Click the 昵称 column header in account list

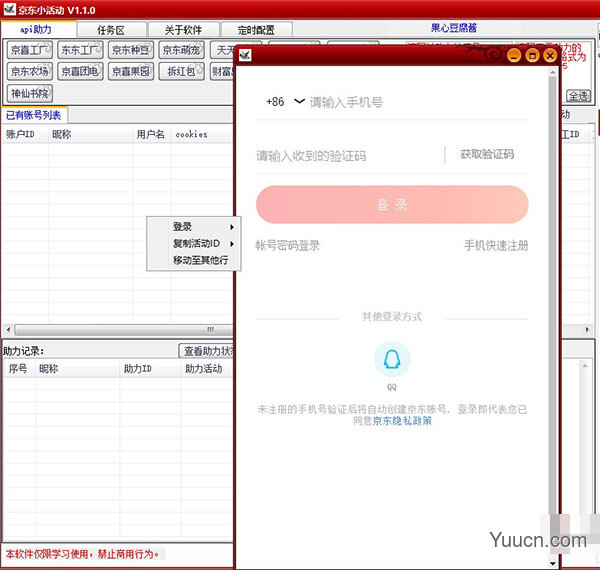coord(91,134)
